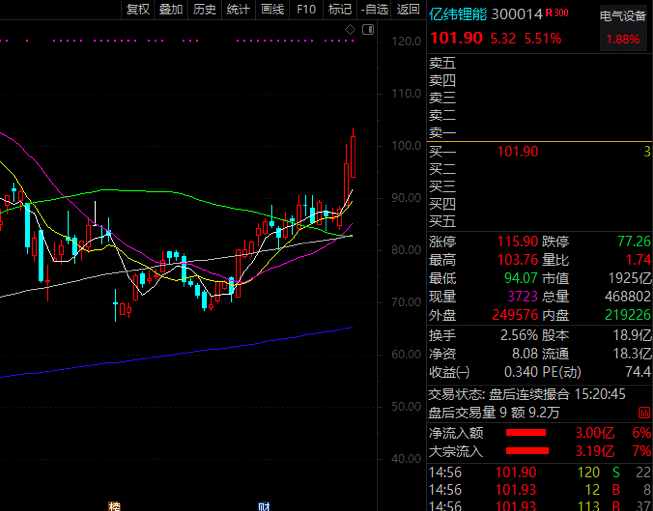Click the 榜 marker at chart bottom
The height and width of the screenshot is (511, 653).
click(x=114, y=506)
